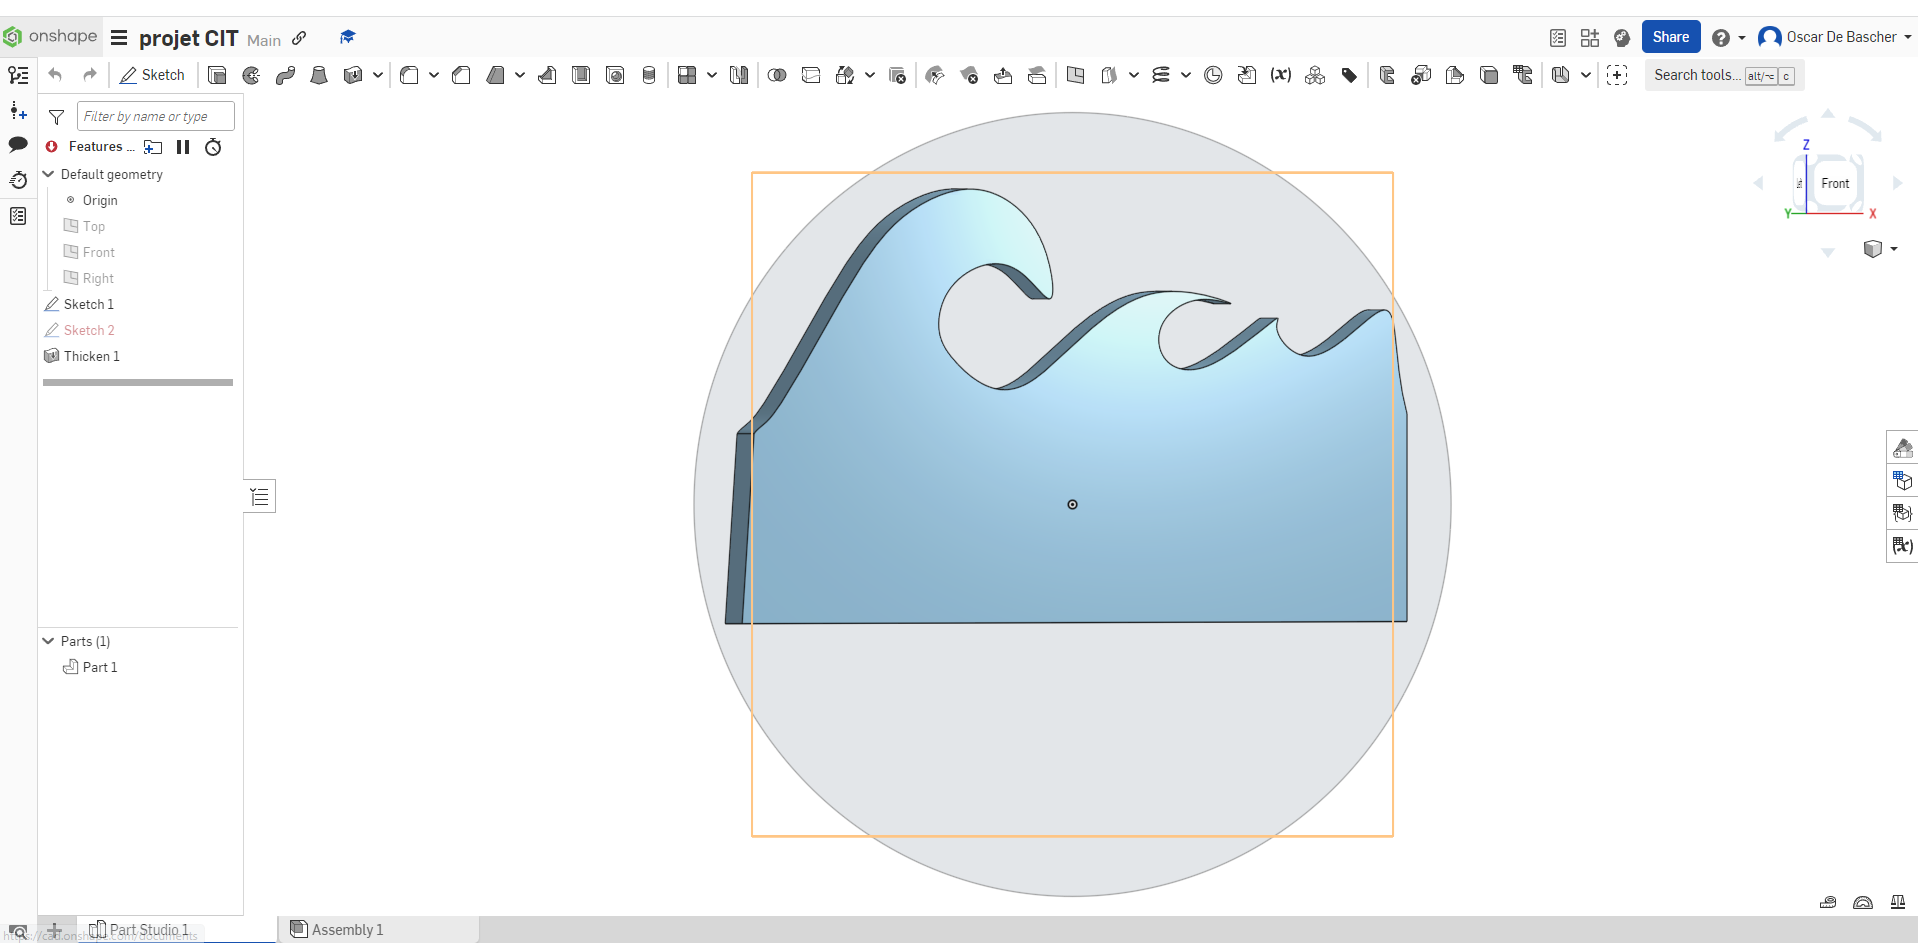The image size is (1918, 943).
Task: Click the Filter by name or type field
Action: coord(156,116)
